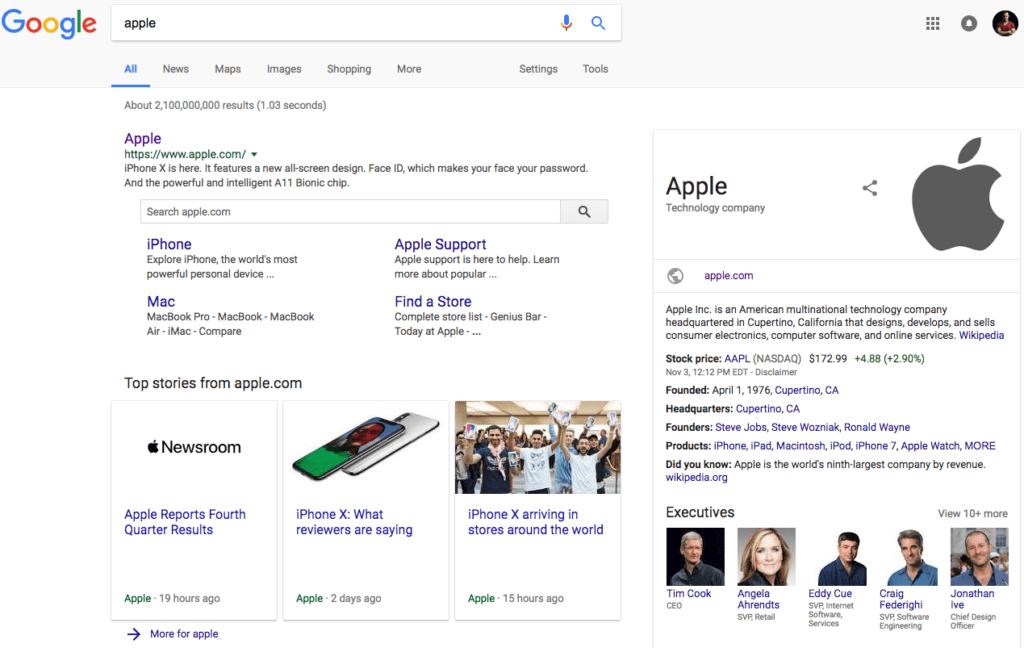Open the iPhone sitelink

169,244
